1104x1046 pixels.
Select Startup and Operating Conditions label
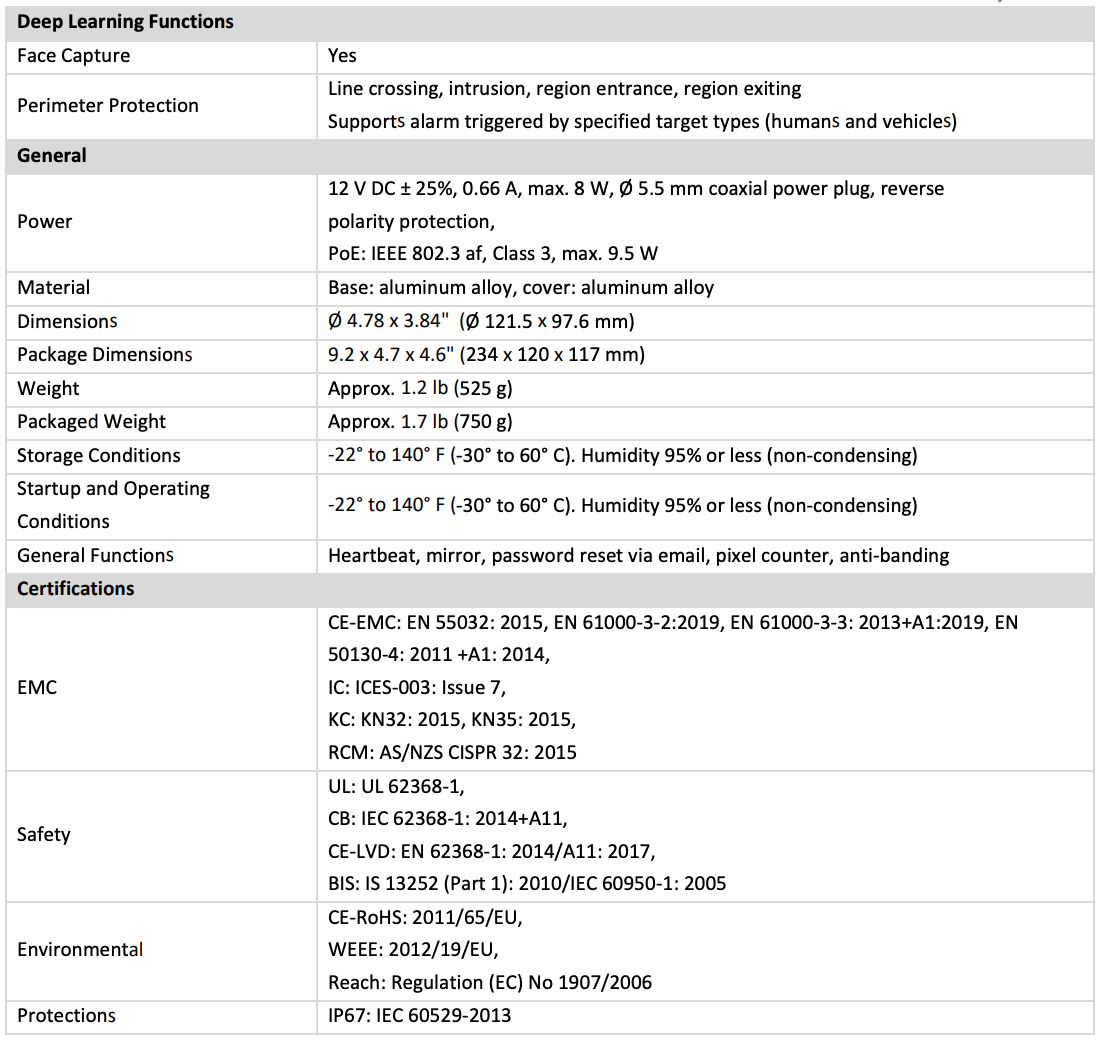113,505
